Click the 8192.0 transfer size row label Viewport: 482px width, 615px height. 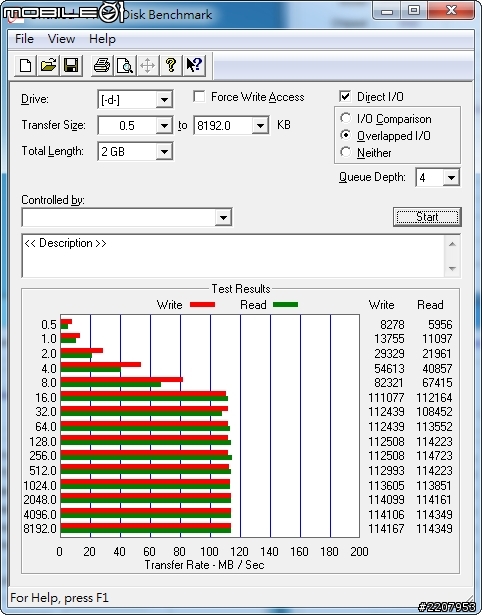40,528
